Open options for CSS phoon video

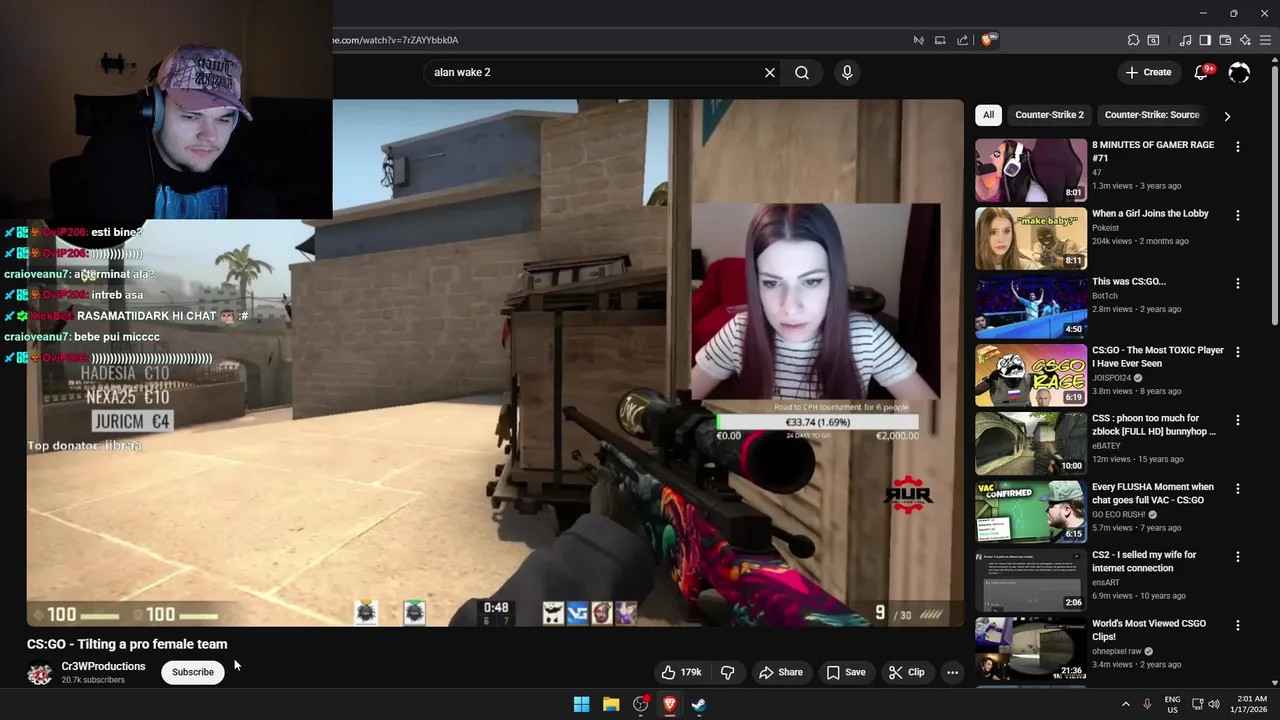click(x=1238, y=420)
